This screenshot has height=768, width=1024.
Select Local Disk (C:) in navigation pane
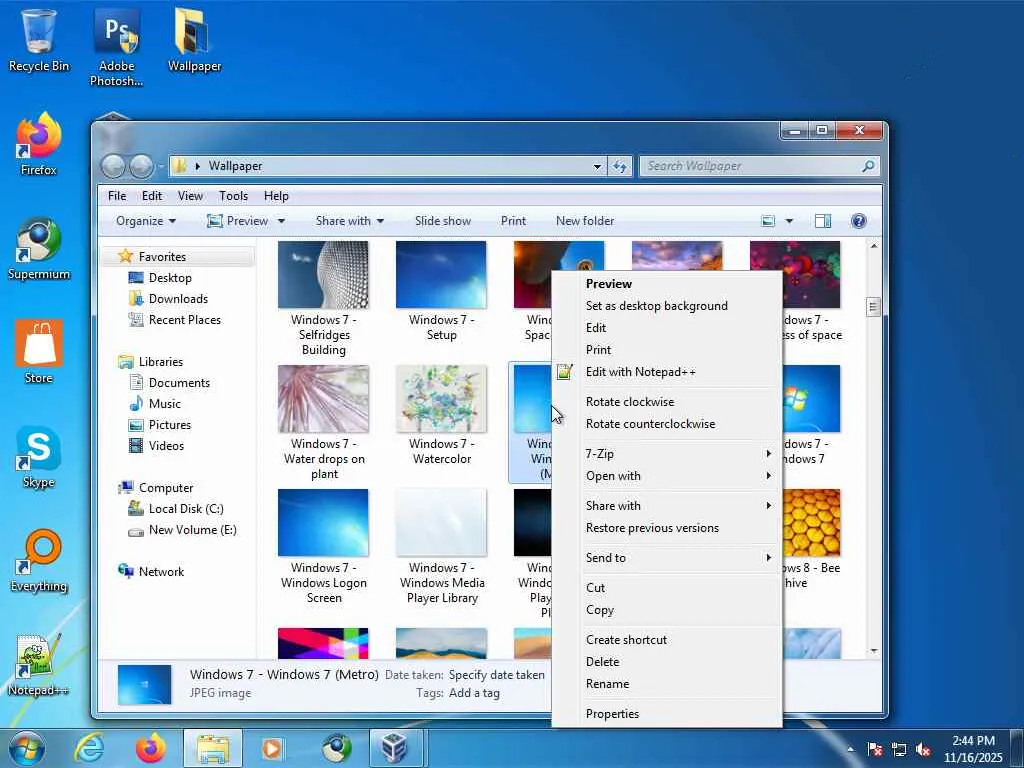click(x=185, y=509)
